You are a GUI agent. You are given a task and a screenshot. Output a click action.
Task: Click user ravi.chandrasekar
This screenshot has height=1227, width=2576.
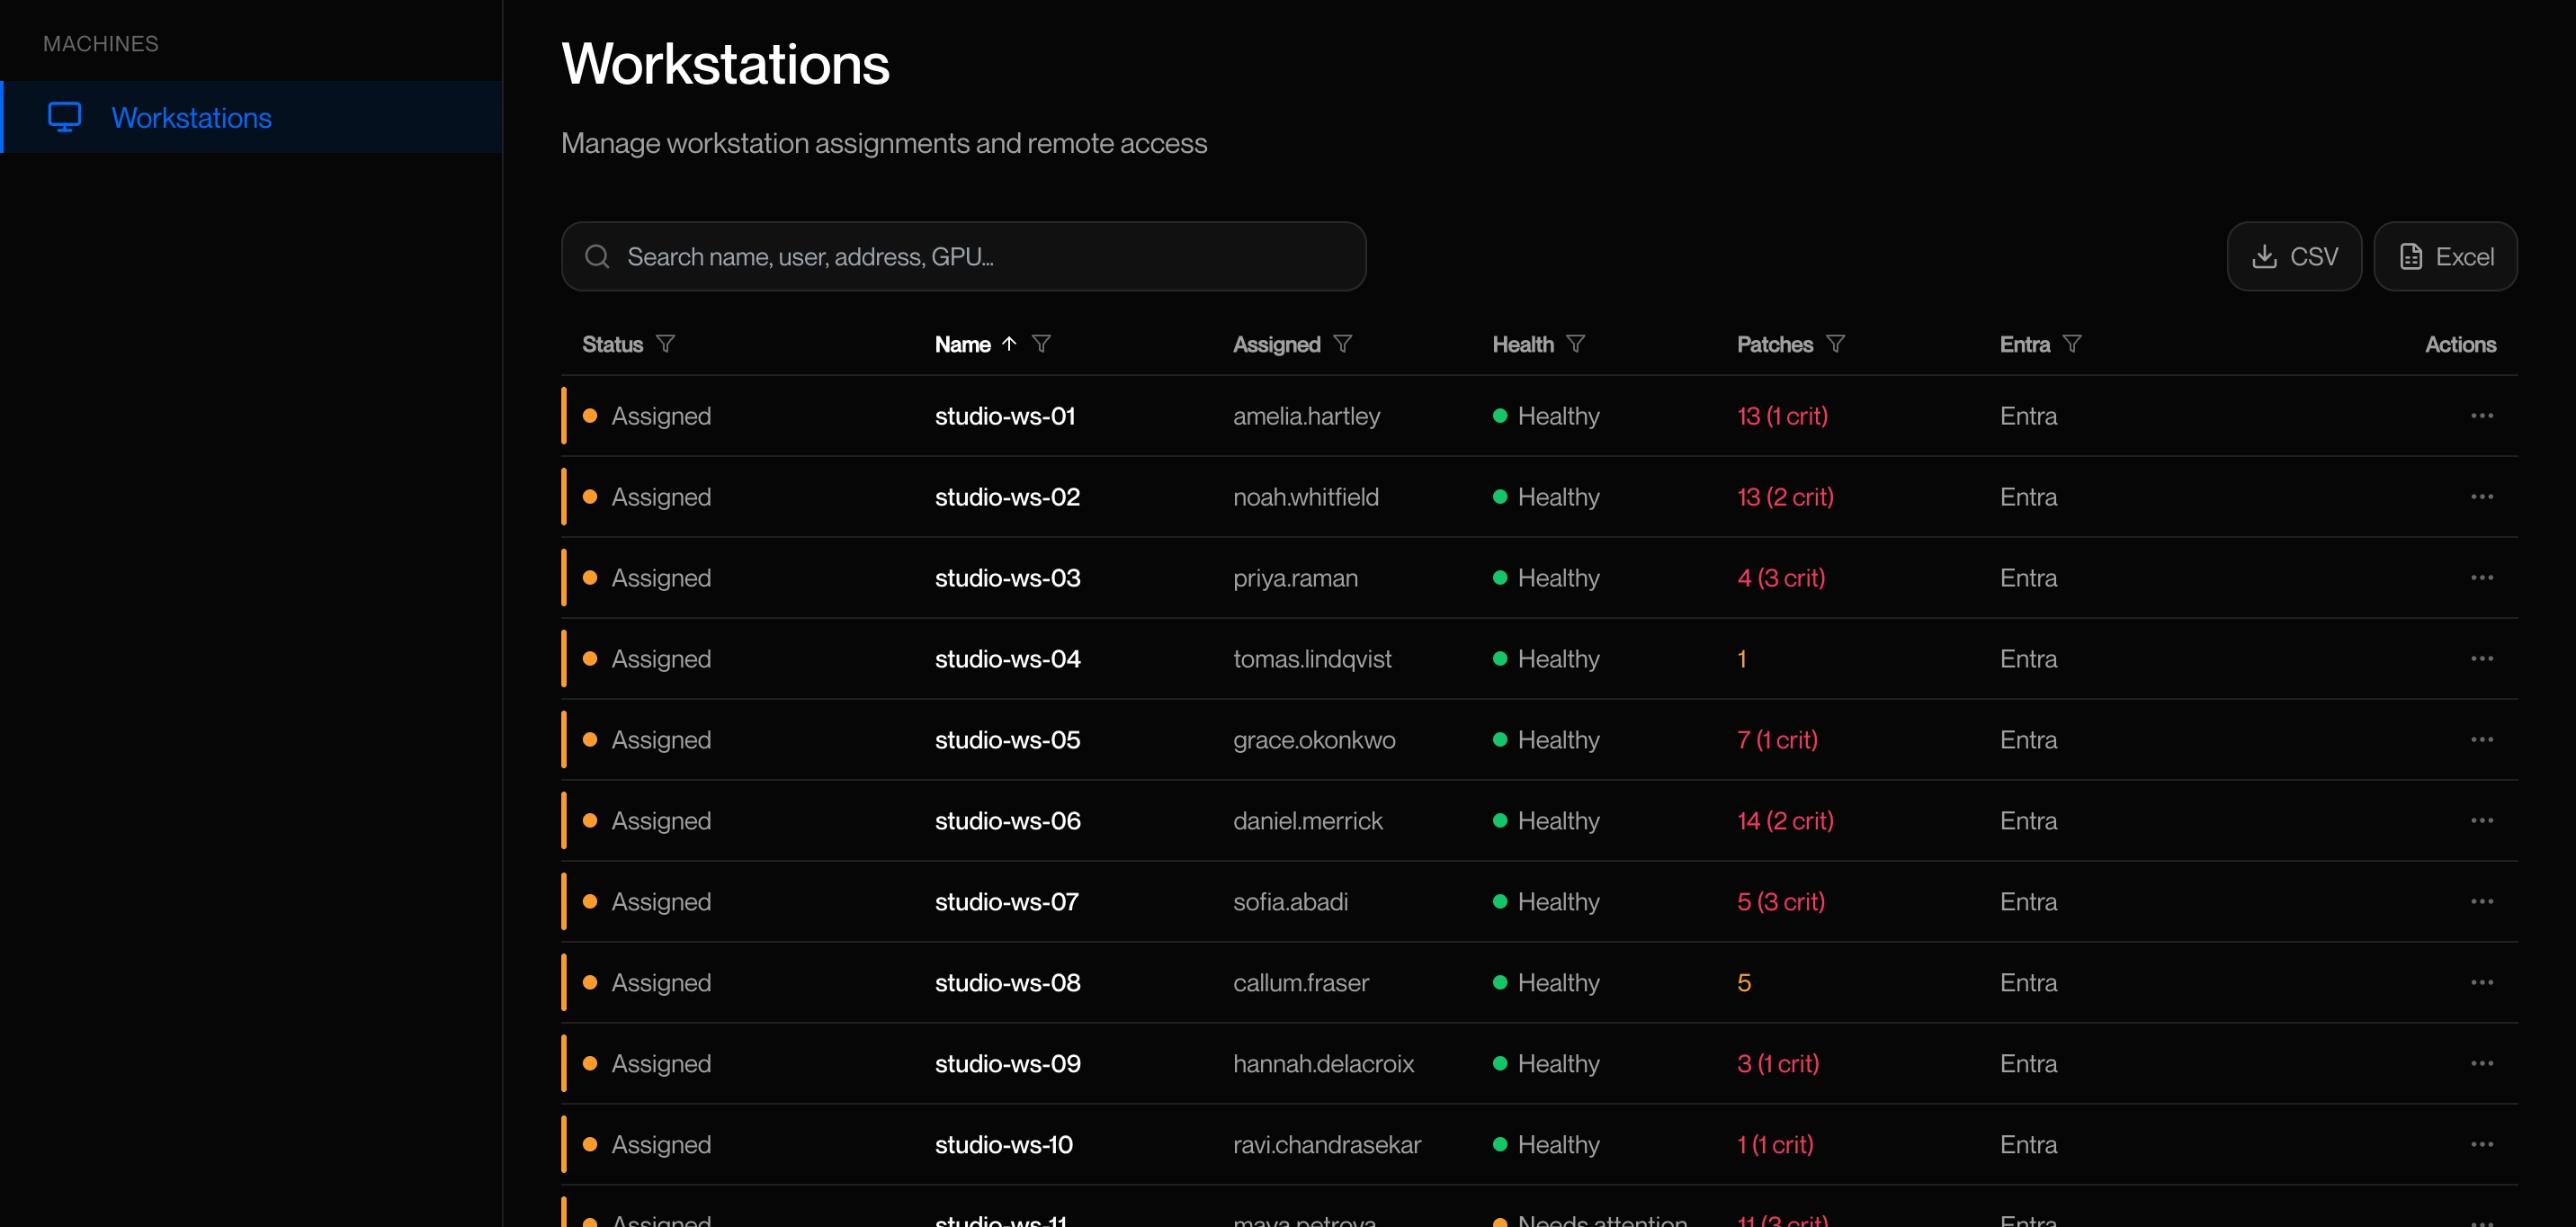click(x=1327, y=1145)
